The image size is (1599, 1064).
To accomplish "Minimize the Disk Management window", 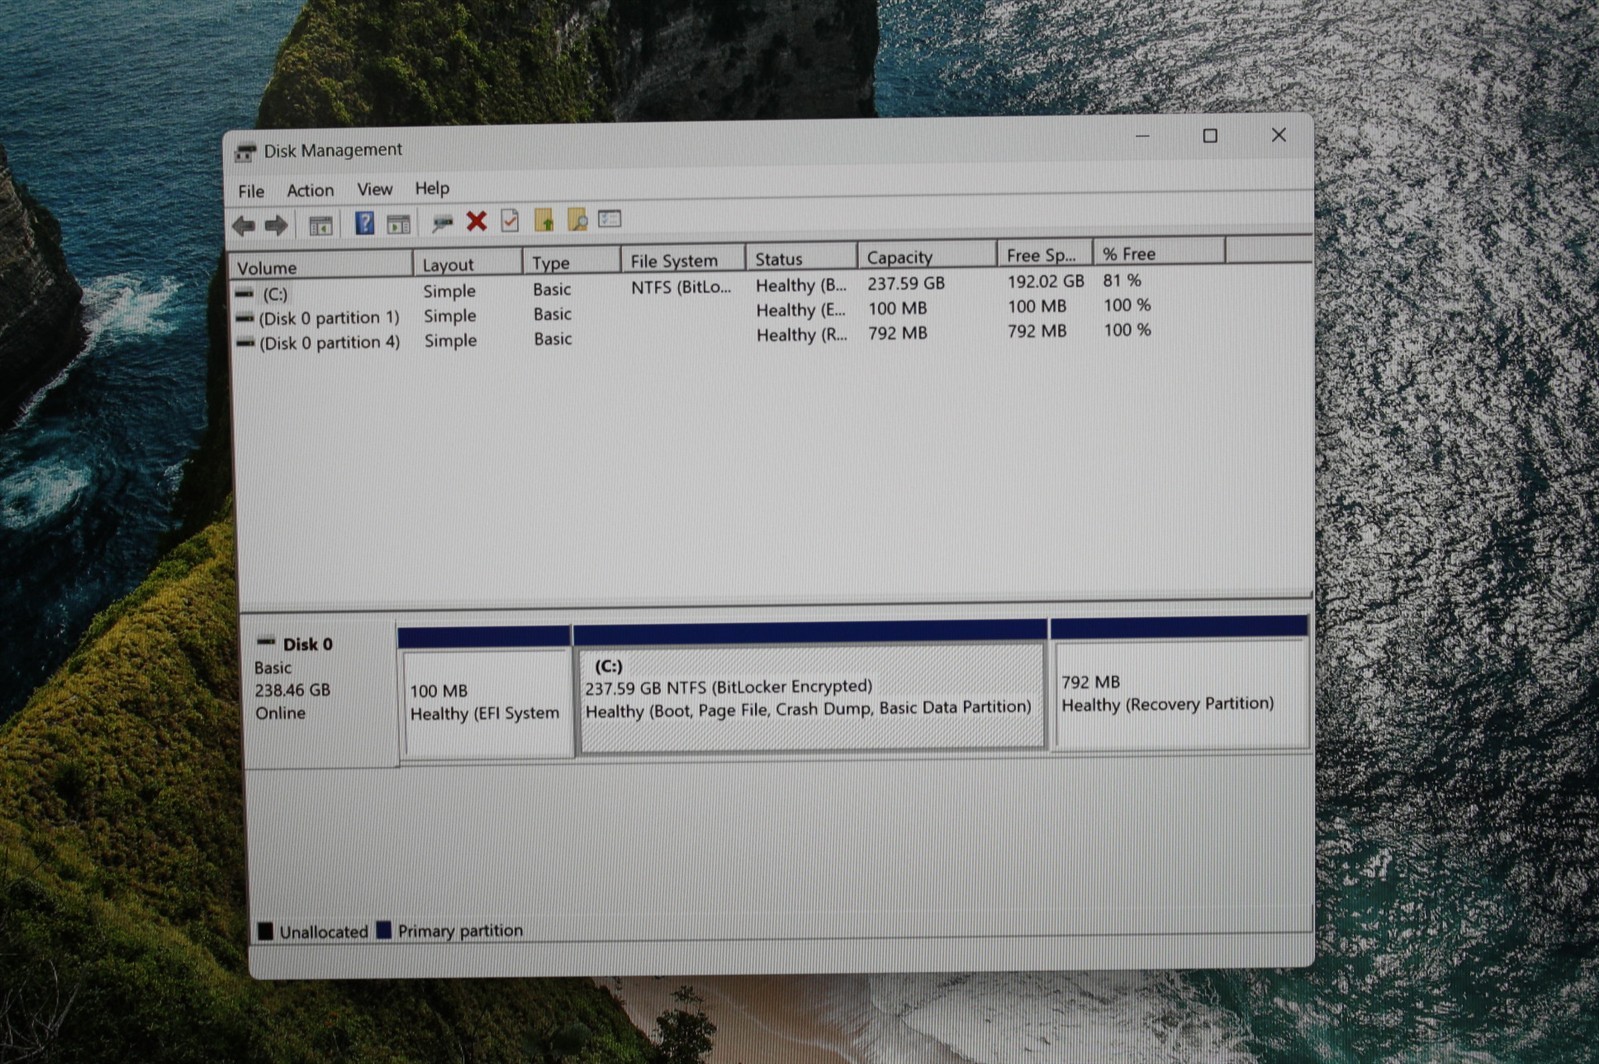I will pyautogui.click(x=1143, y=136).
